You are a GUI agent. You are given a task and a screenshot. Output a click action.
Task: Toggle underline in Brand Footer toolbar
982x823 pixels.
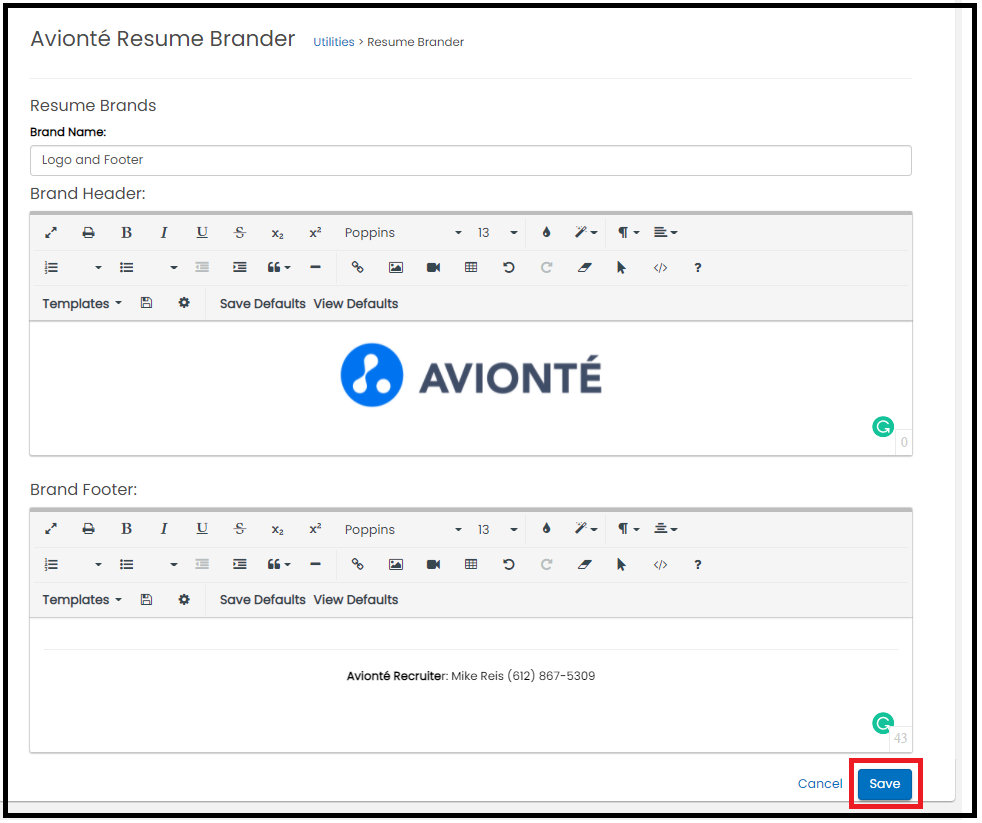point(202,529)
